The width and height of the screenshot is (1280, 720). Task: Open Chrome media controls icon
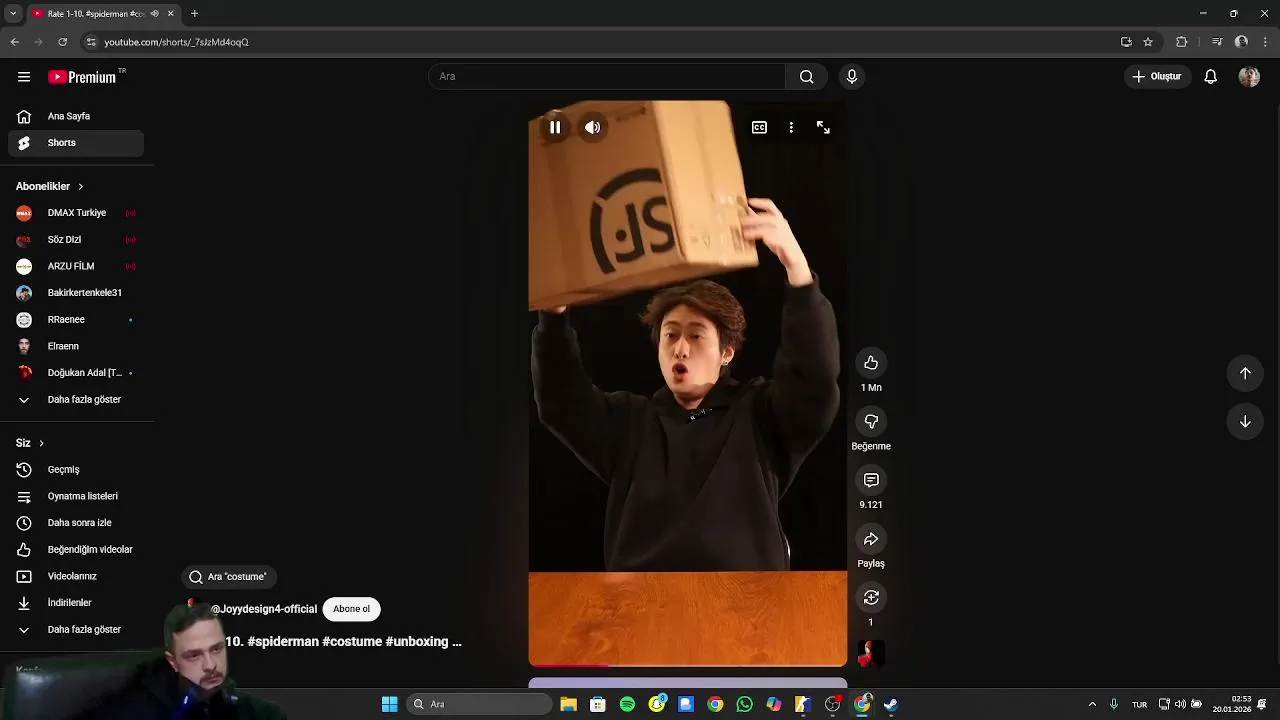coord(1217,42)
